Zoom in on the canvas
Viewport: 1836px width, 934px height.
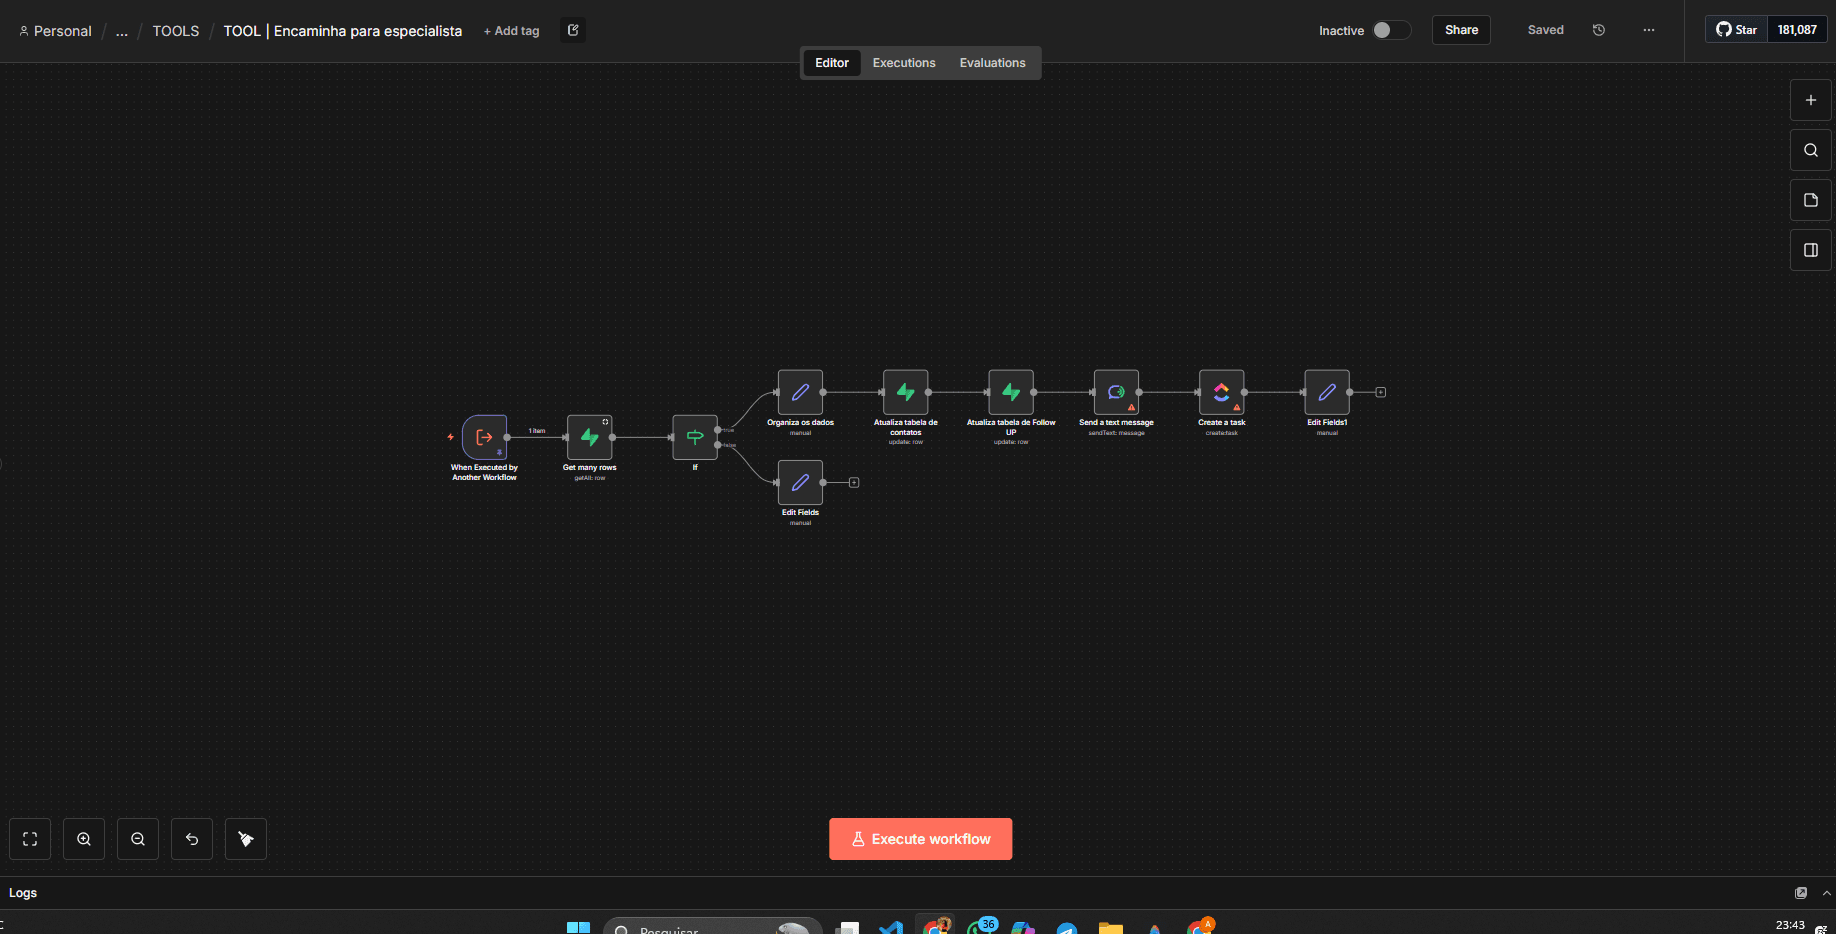[x=83, y=838]
